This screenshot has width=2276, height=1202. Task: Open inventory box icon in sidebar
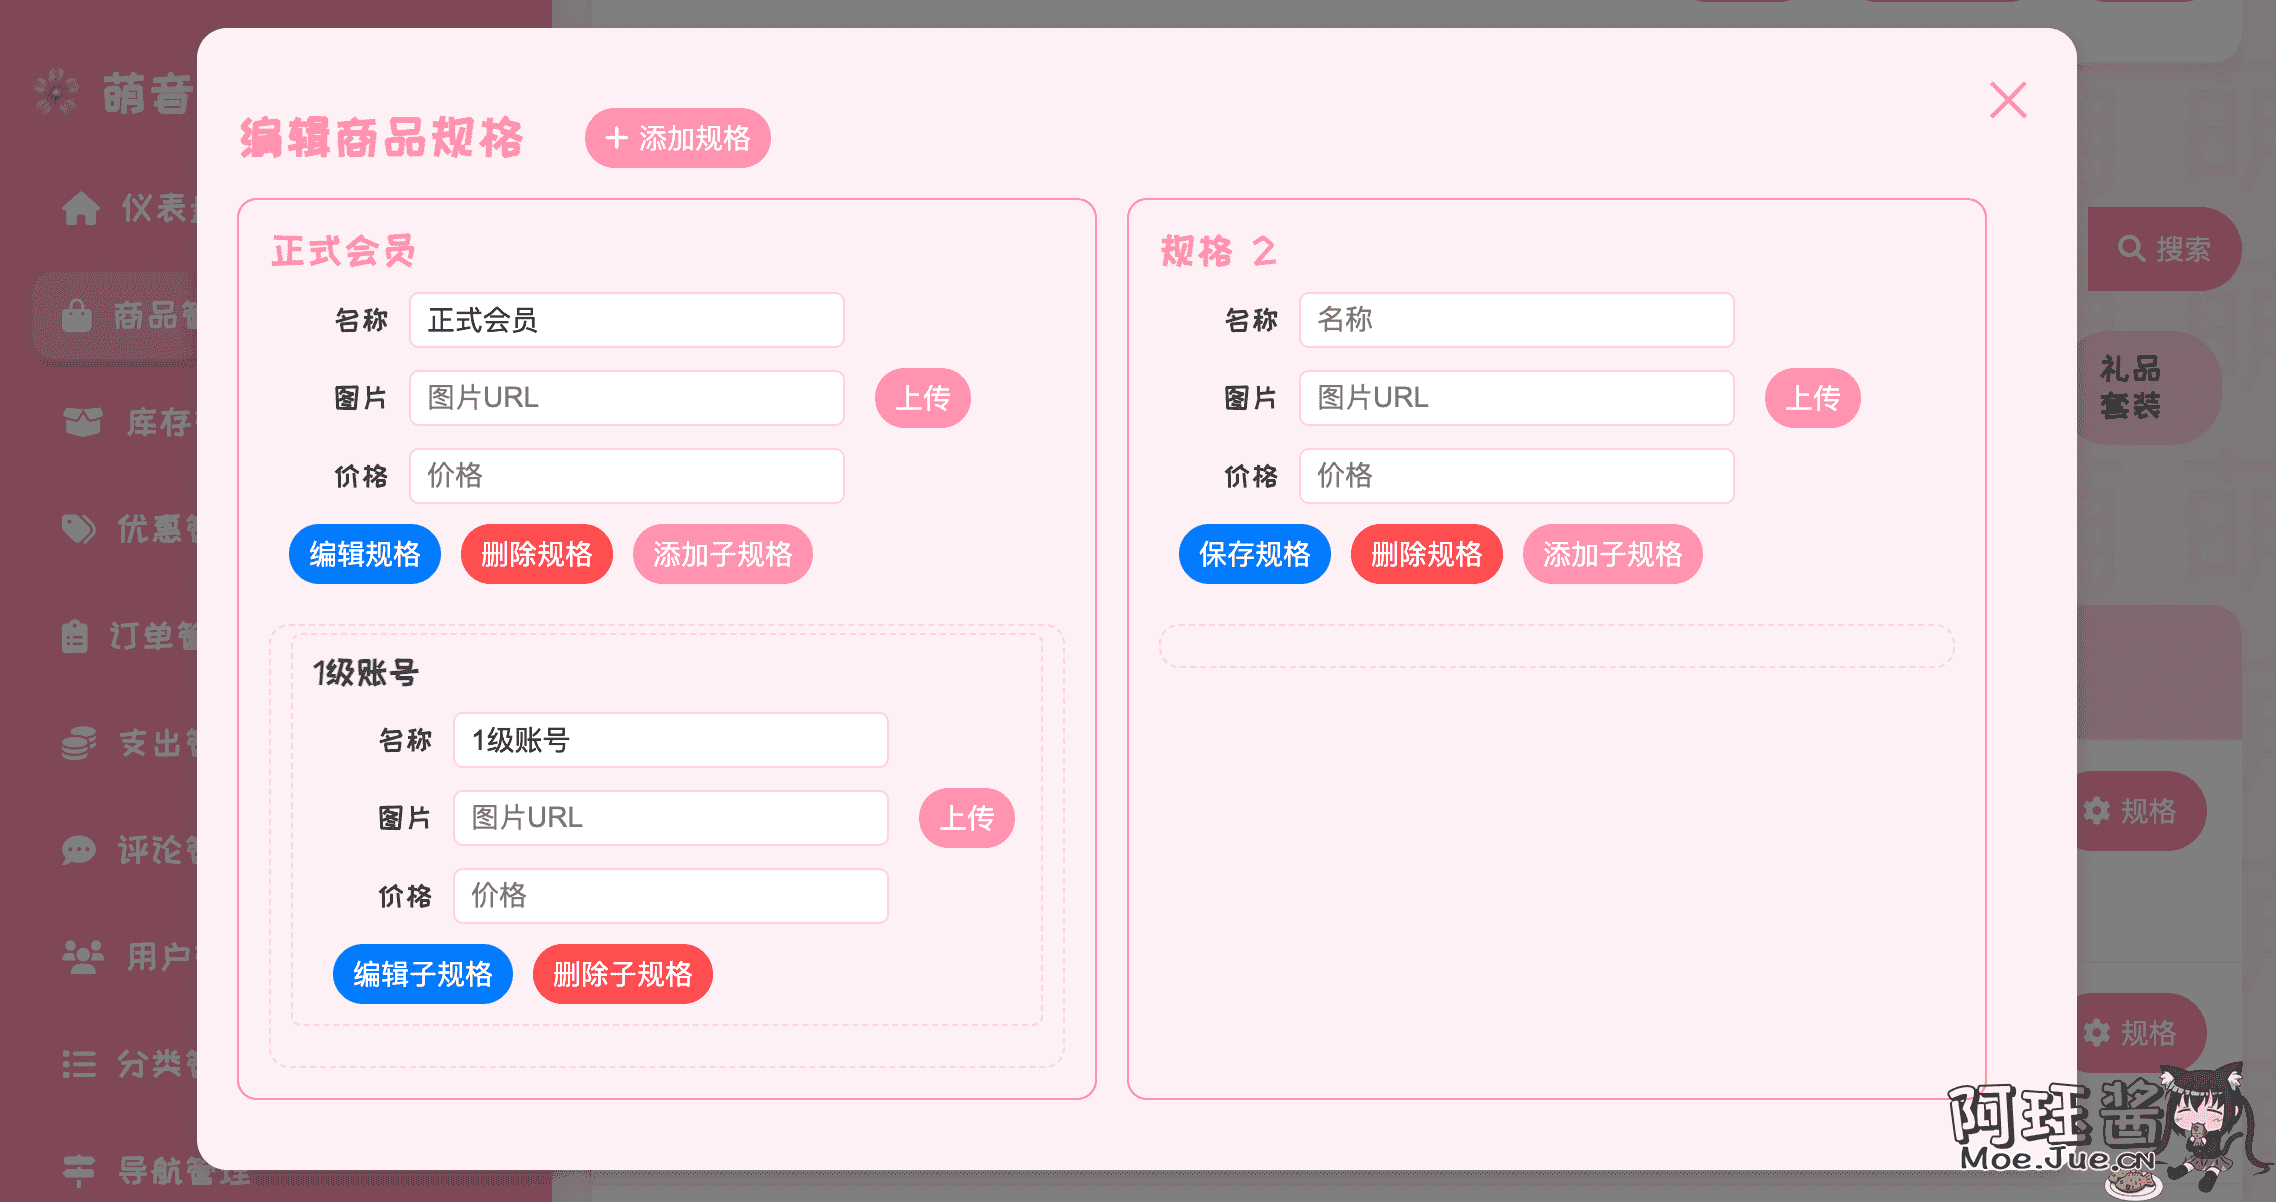pos(83,422)
